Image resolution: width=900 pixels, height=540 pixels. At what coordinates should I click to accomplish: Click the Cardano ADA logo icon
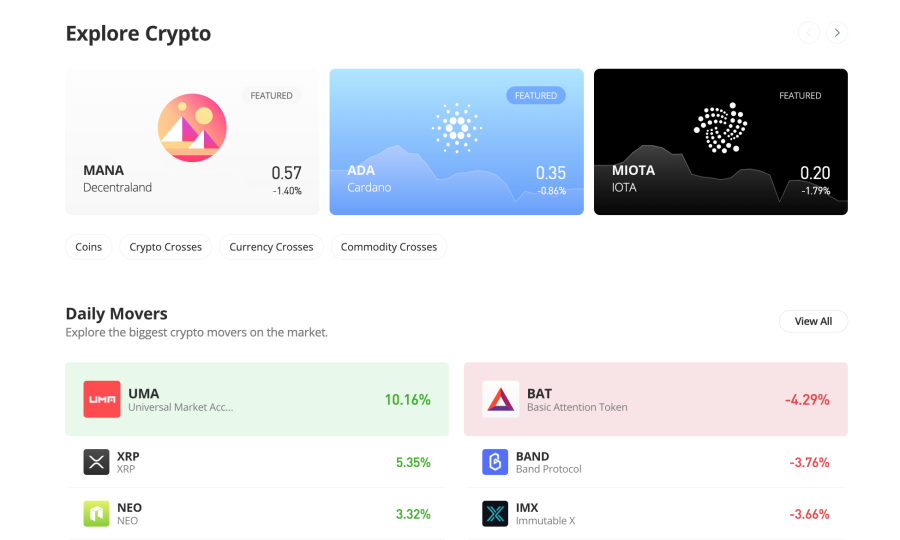[457, 128]
